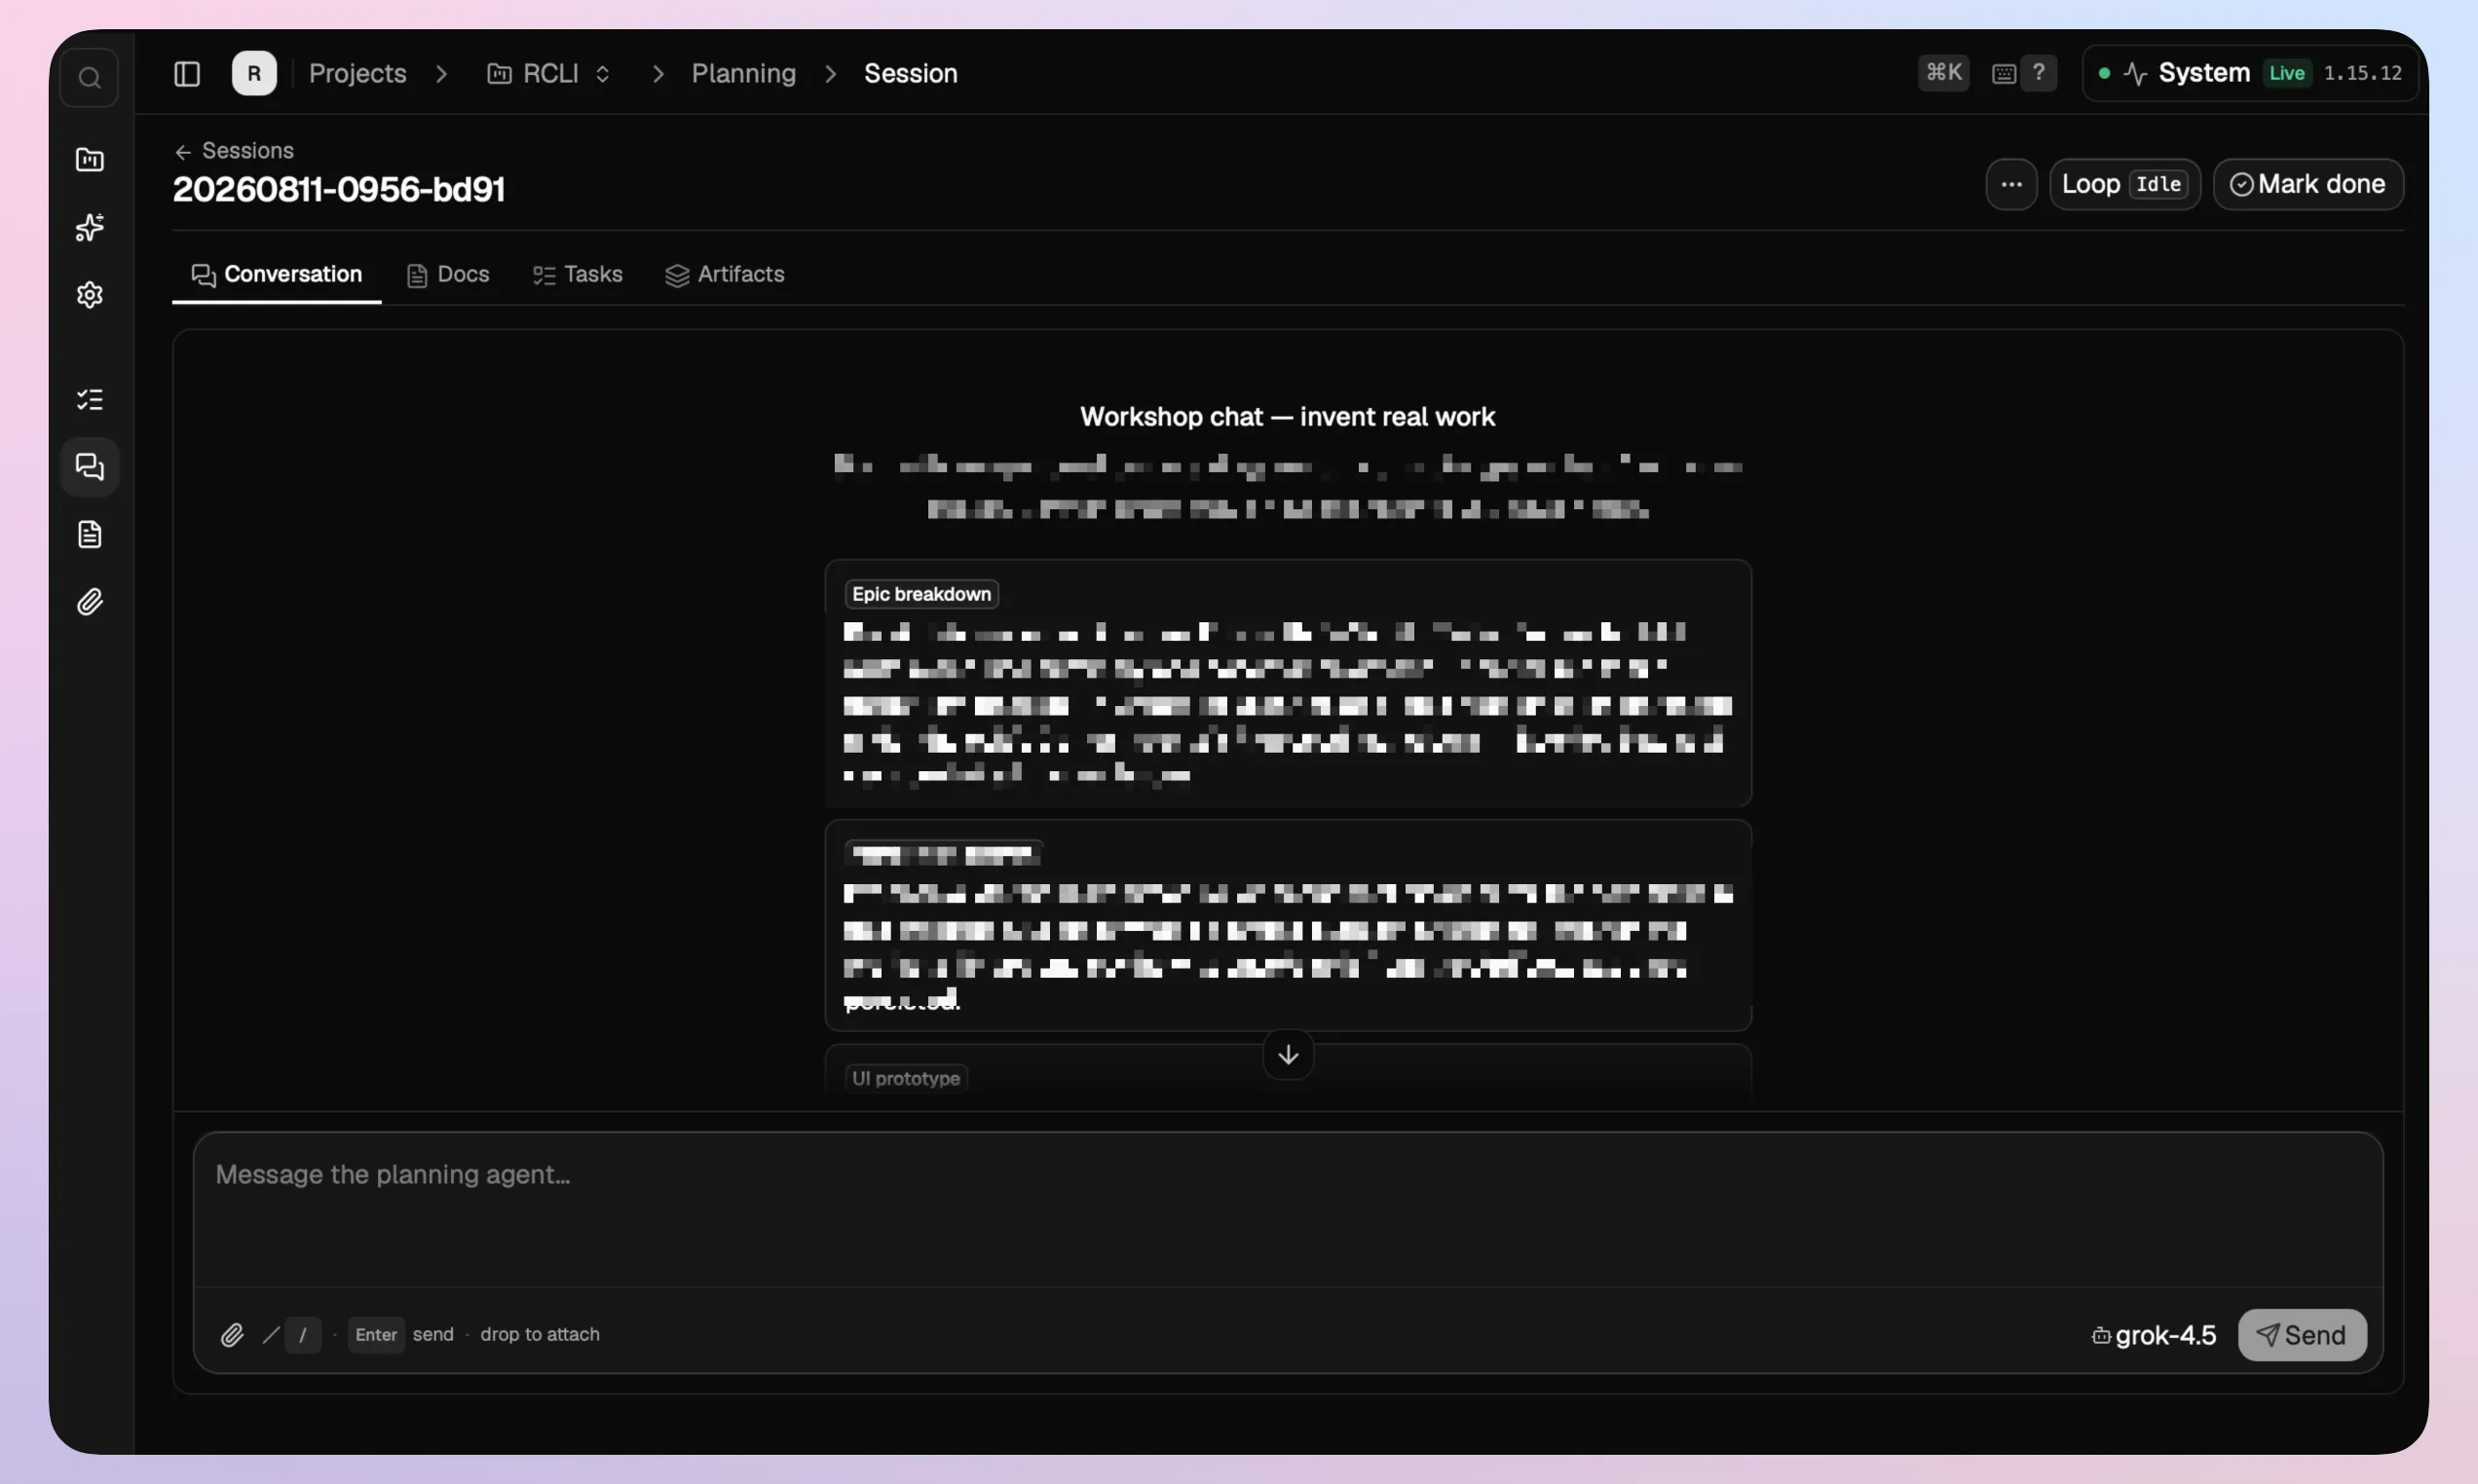2478x1484 pixels.
Task: Open the attachments paperclip icon in the sidebar
Action: pyautogui.click(x=89, y=601)
